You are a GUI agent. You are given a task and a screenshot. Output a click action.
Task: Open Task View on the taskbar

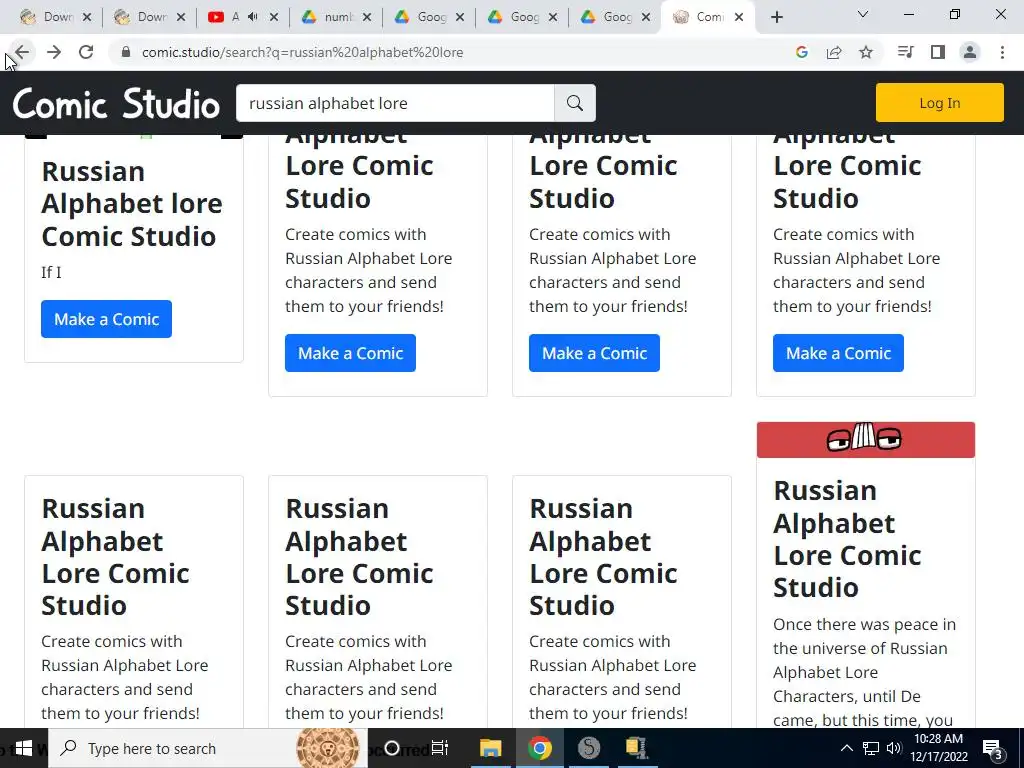point(440,748)
